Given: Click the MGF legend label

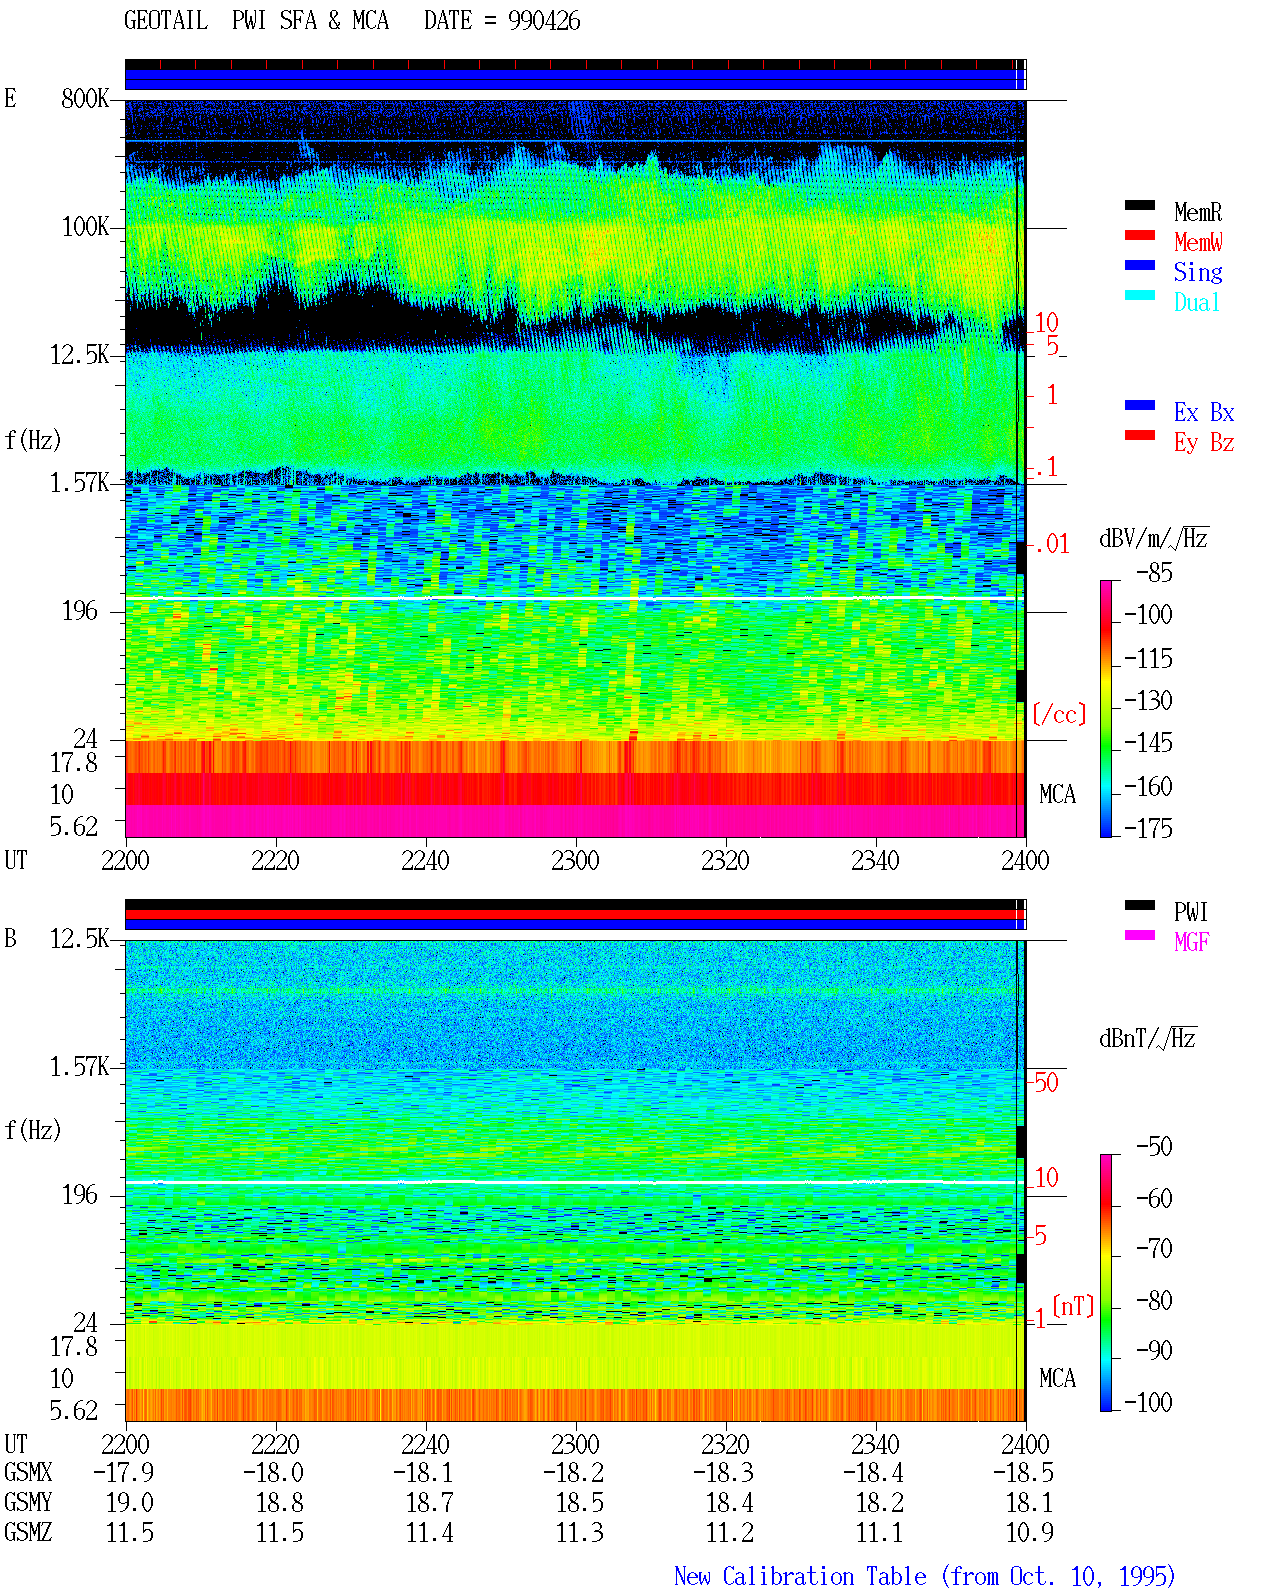Looking at the screenshot, I should (x=1192, y=942).
